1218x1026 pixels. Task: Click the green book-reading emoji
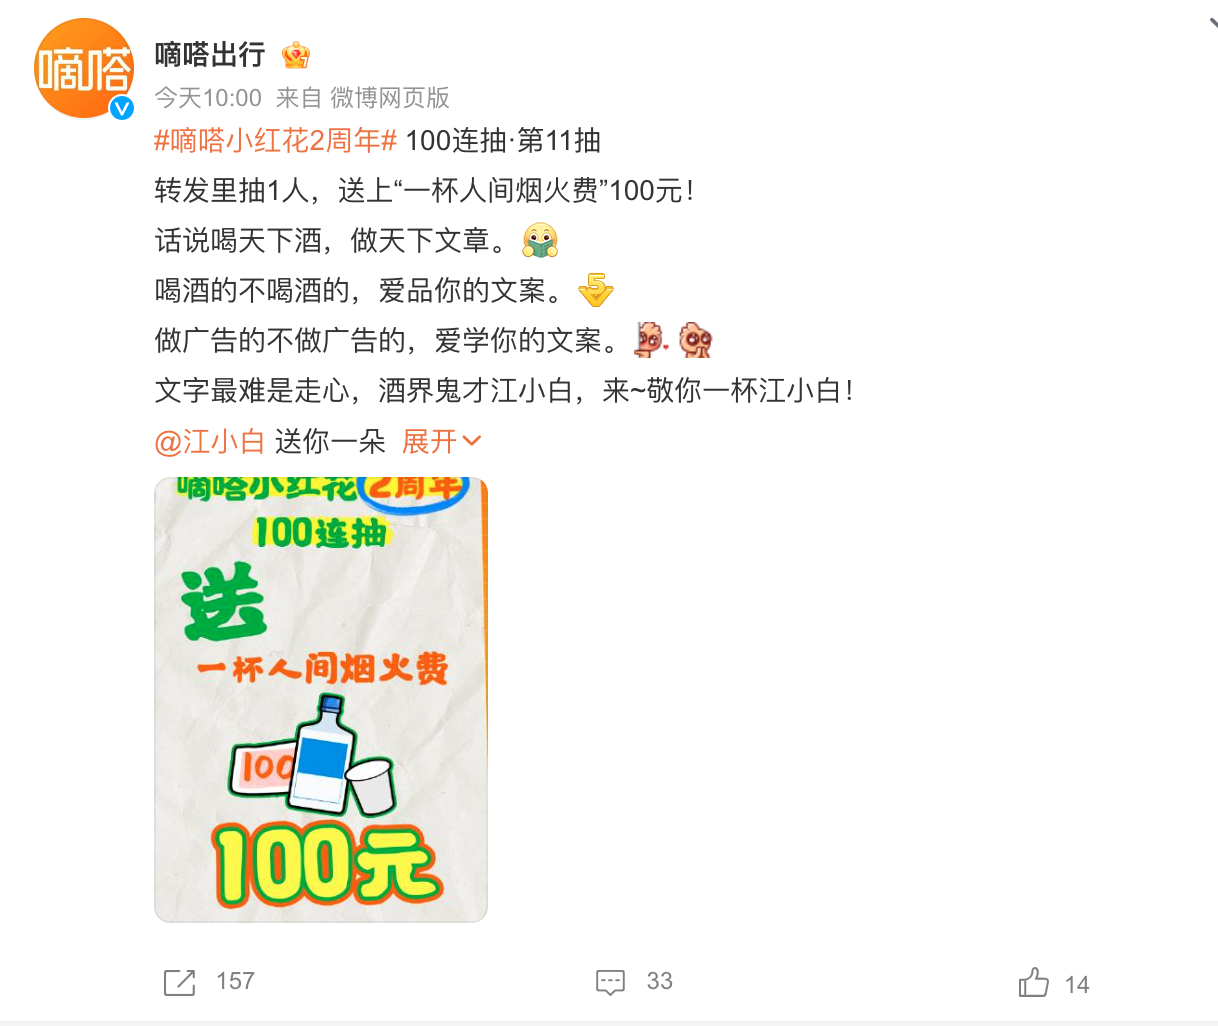pyautogui.click(x=540, y=241)
